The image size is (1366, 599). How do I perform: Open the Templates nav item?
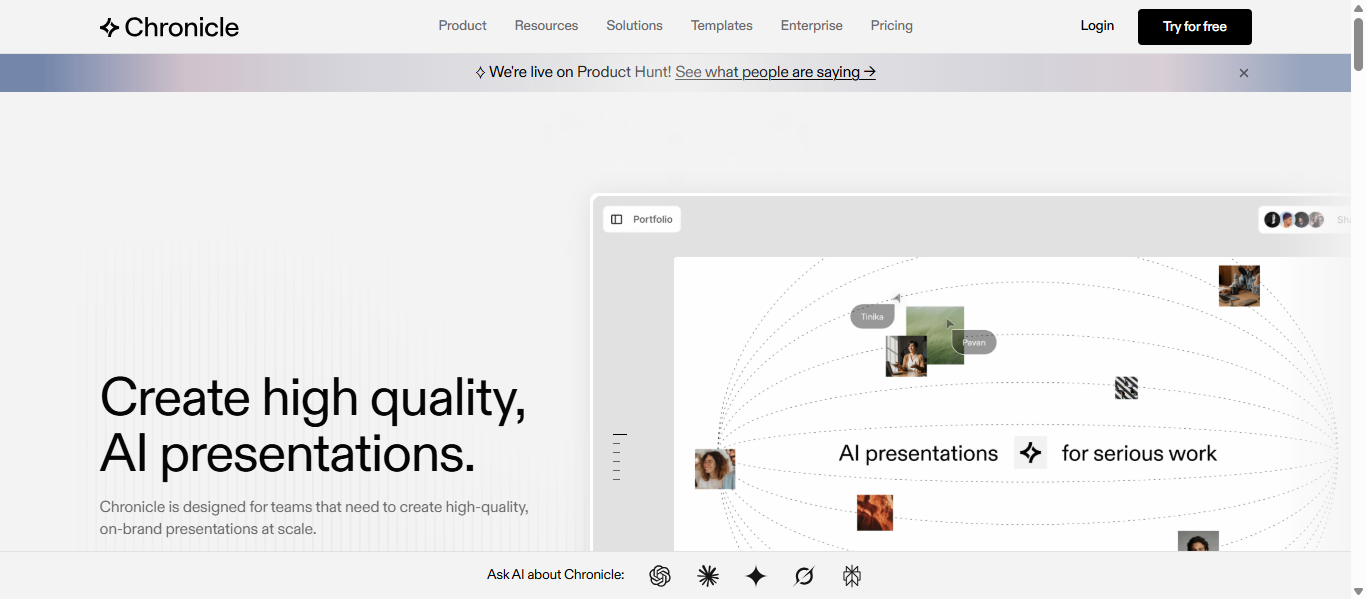tap(721, 26)
